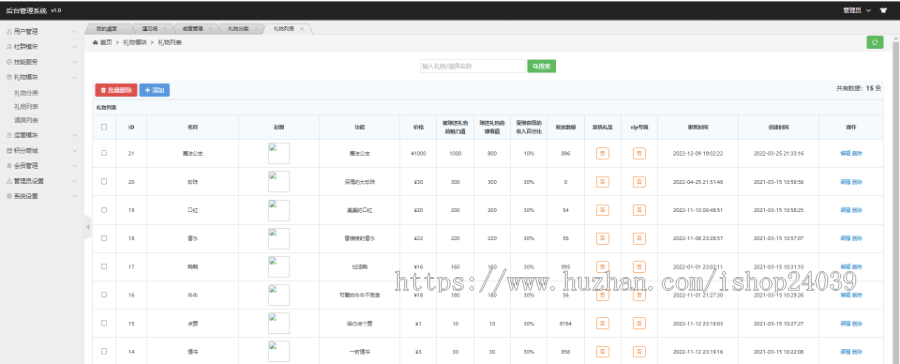Click orange icon left of vip column, ID 20
This screenshot has height=364, width=900.
pyautogui.click(x=602, y=181)
